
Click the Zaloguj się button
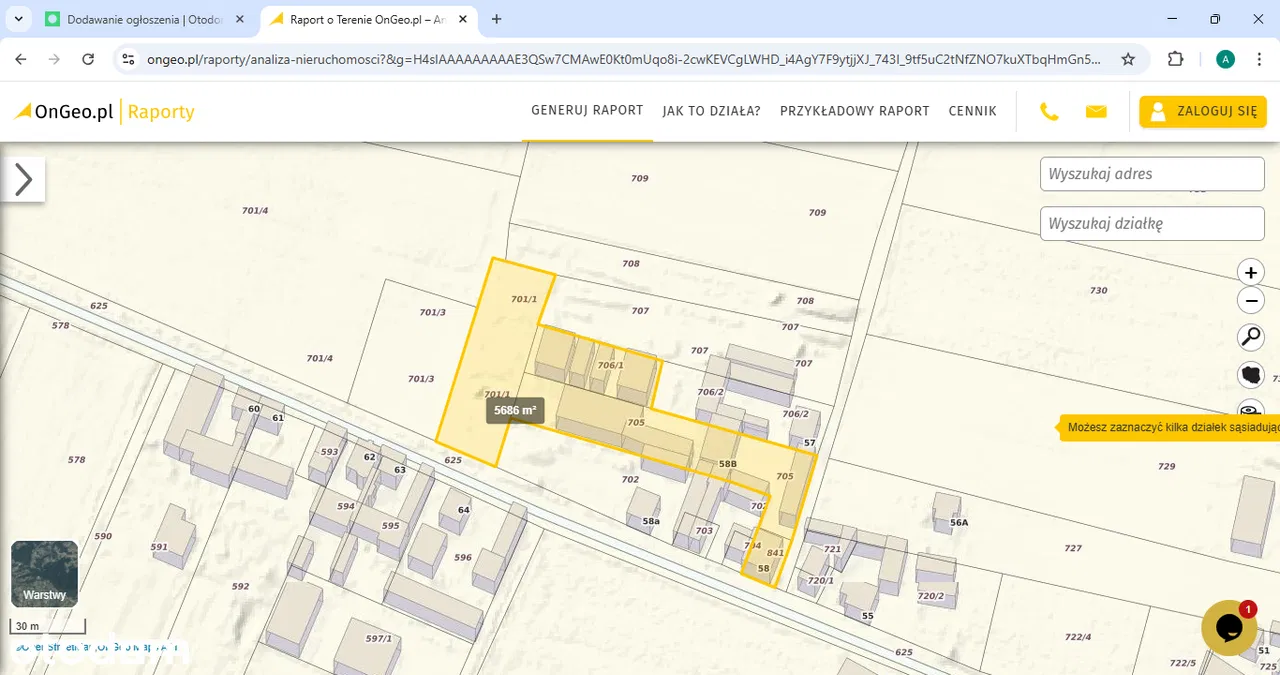[x=1203, y=111]
